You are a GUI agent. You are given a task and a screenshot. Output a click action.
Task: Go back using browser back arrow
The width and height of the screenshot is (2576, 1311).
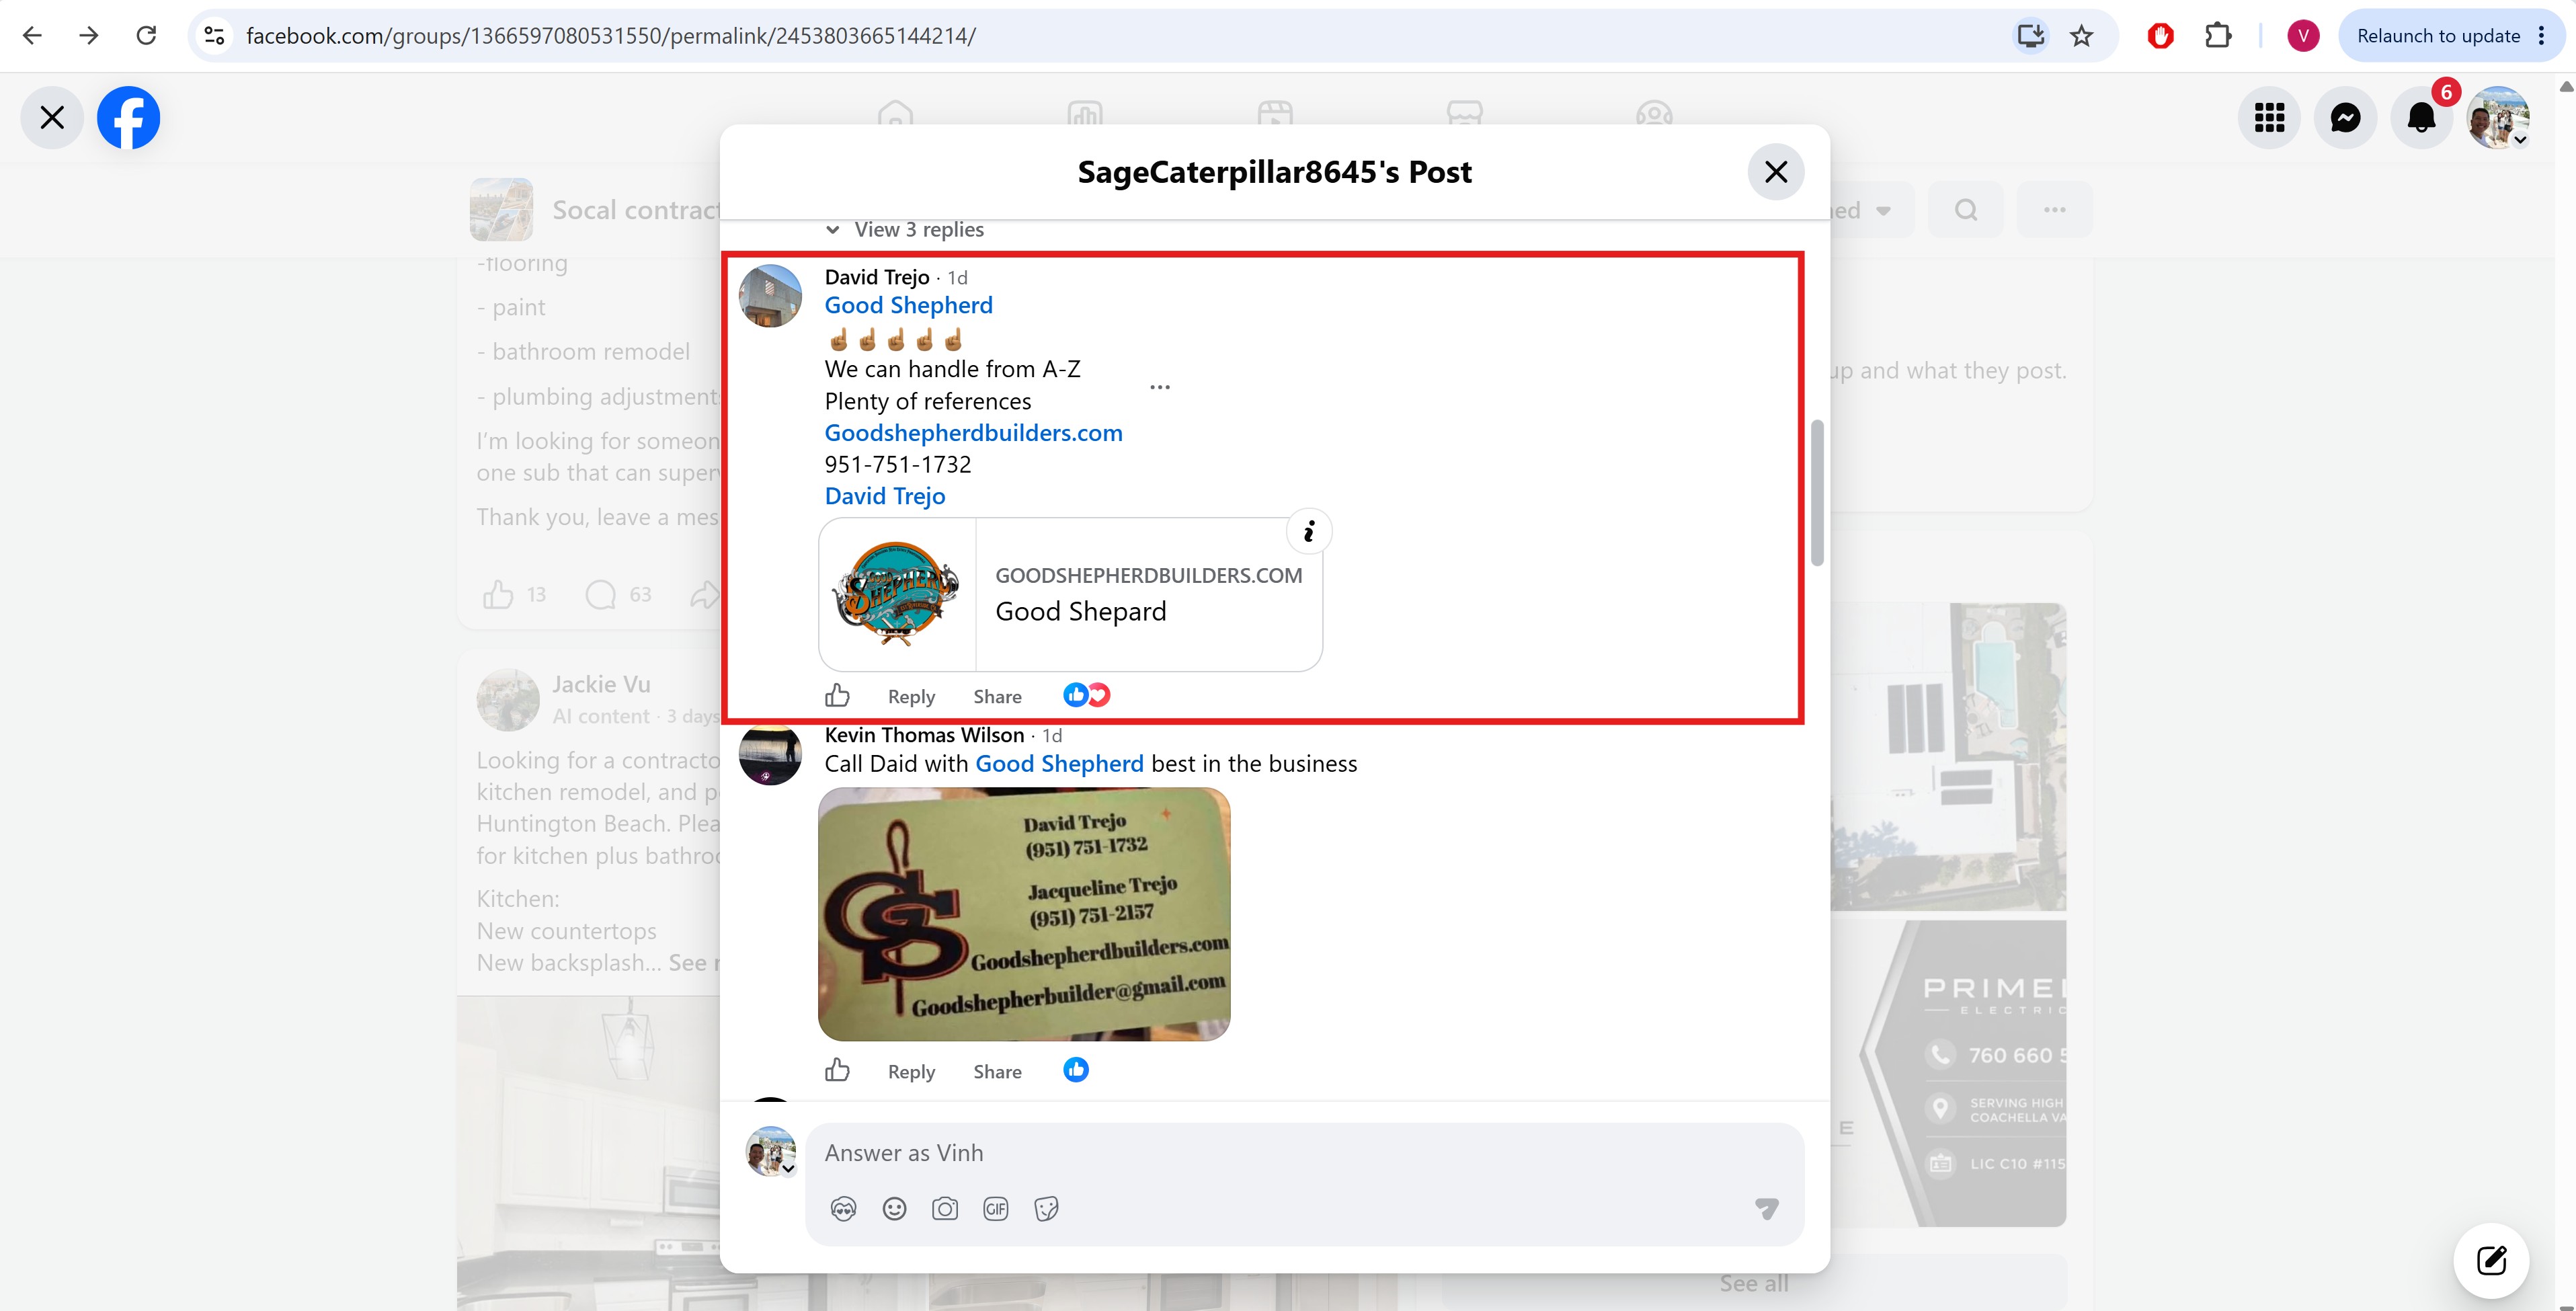click(x=32, y=36)
